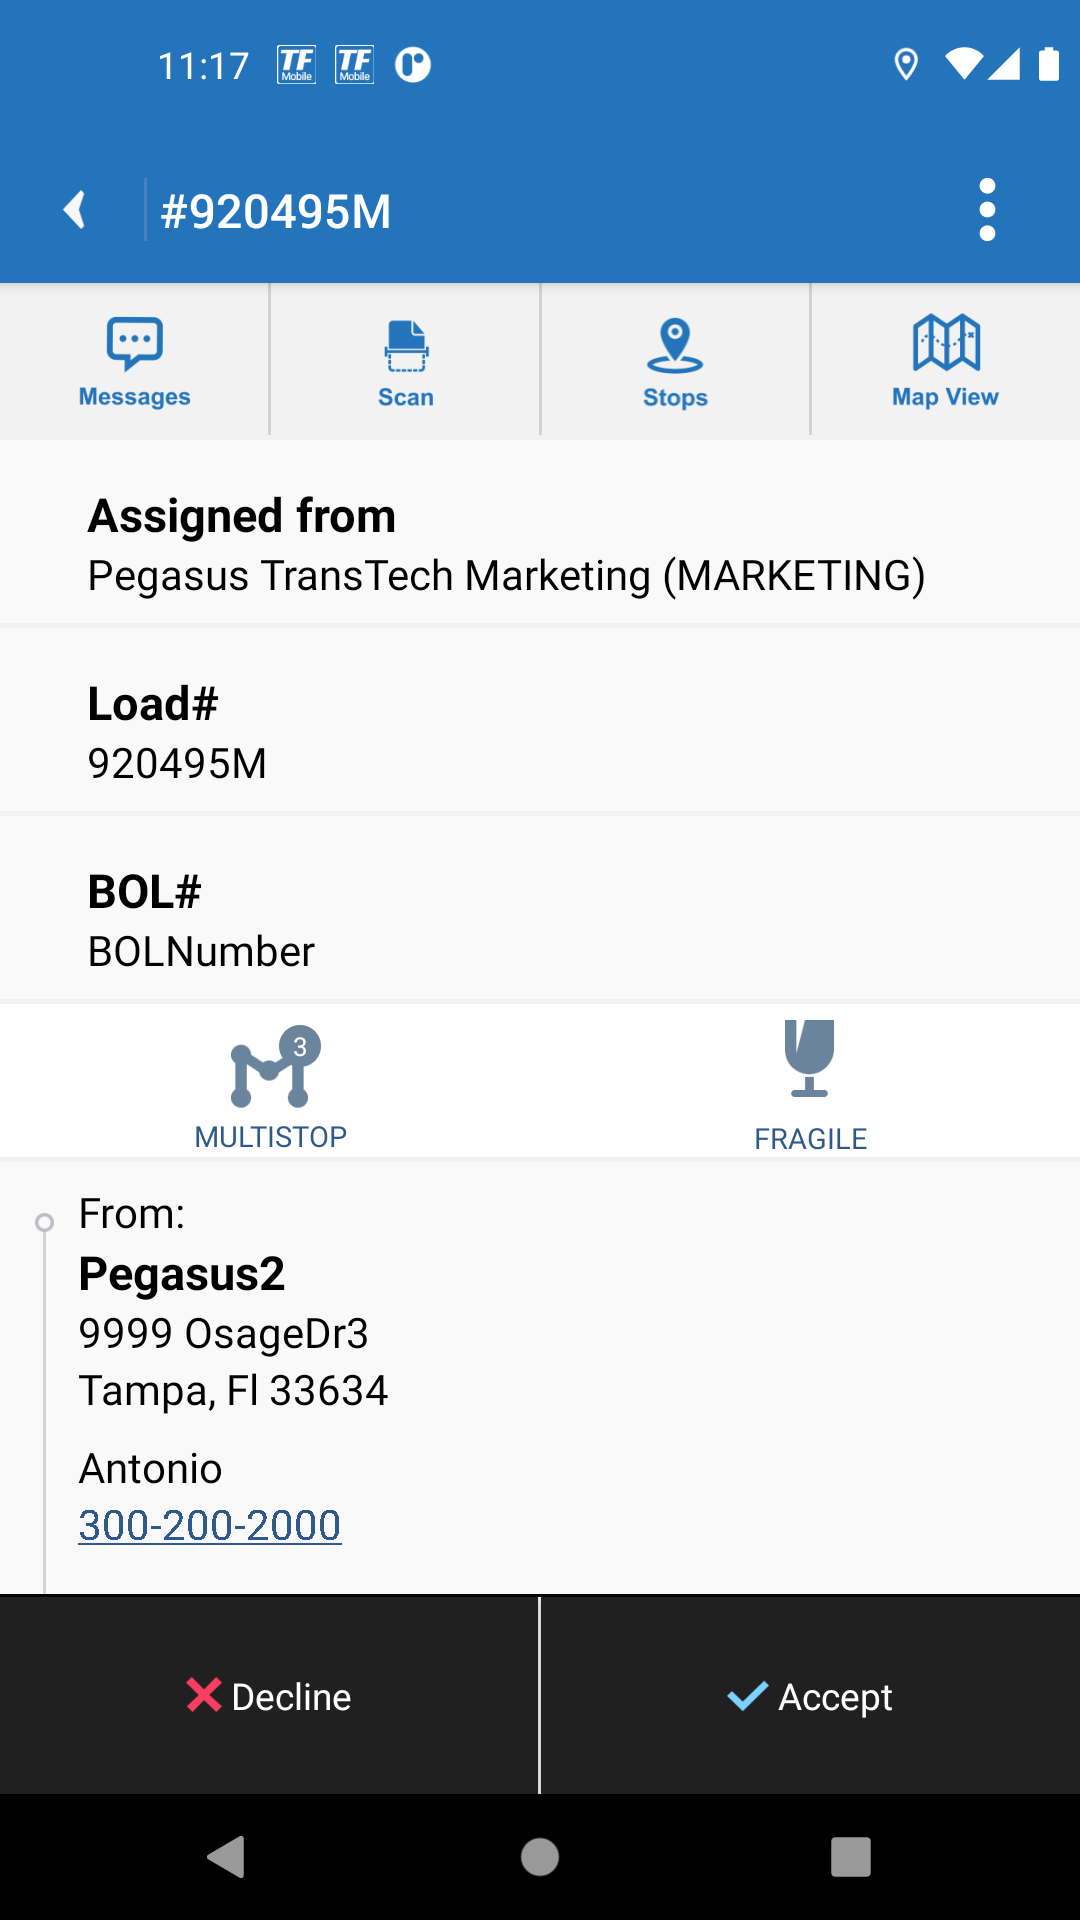Open the Map View icon
The width and height of the screenshot is (1080, 1920).
pos(946,343)
